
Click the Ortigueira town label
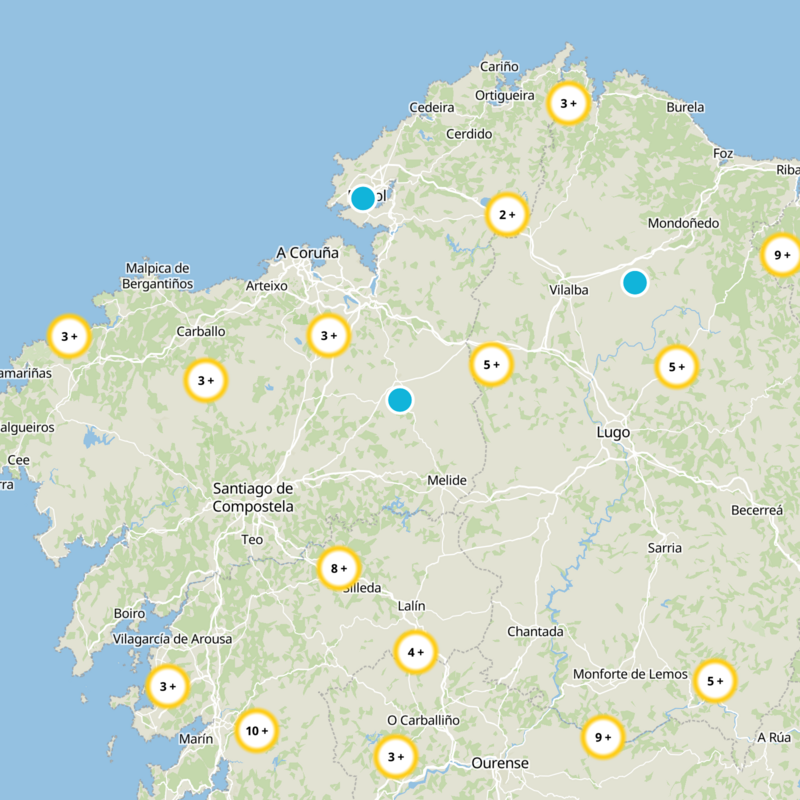pyautogui.click(x=505, y=96)
